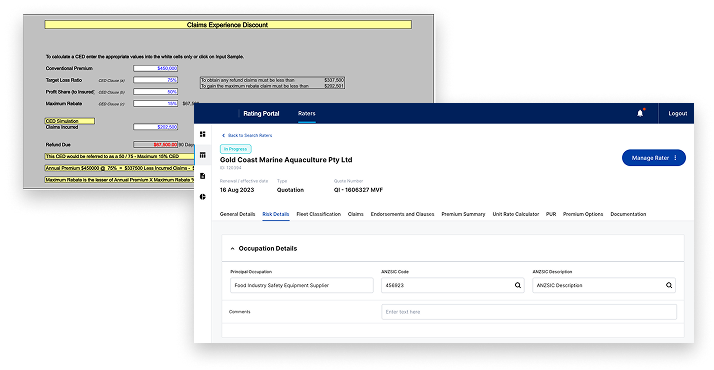
Task: Click the Quotation type value
Action: [x=290, y=190]
